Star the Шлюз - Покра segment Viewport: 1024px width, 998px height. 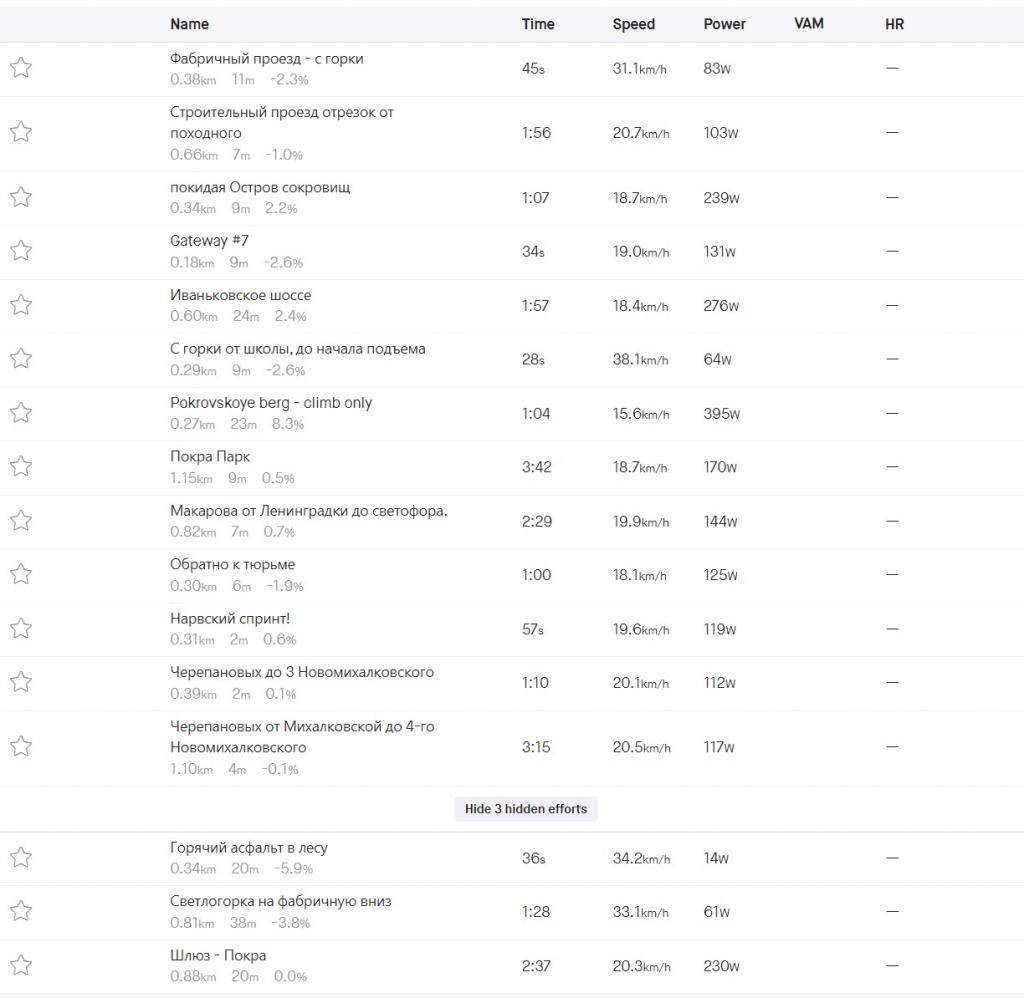point(21,965)
